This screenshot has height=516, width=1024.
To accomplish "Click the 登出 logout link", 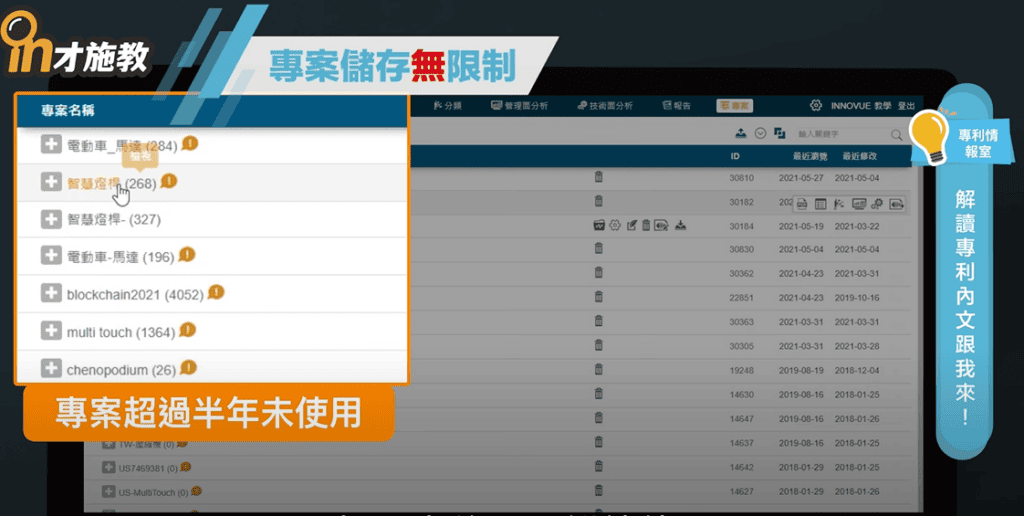I will 906,106.
